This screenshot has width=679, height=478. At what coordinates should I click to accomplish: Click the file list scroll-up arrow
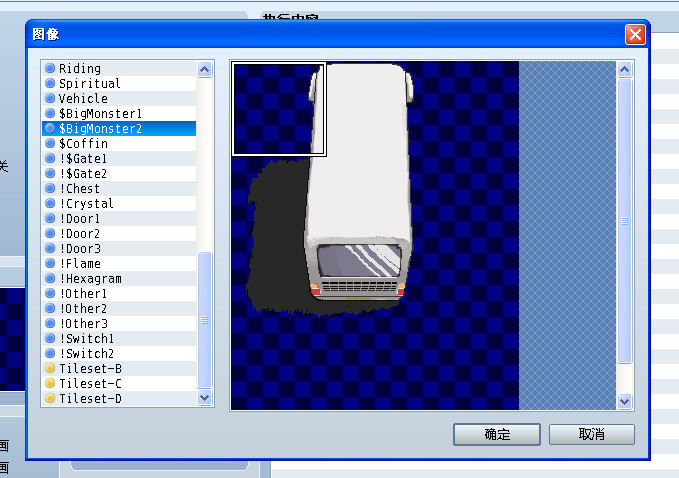pos(205,69)
